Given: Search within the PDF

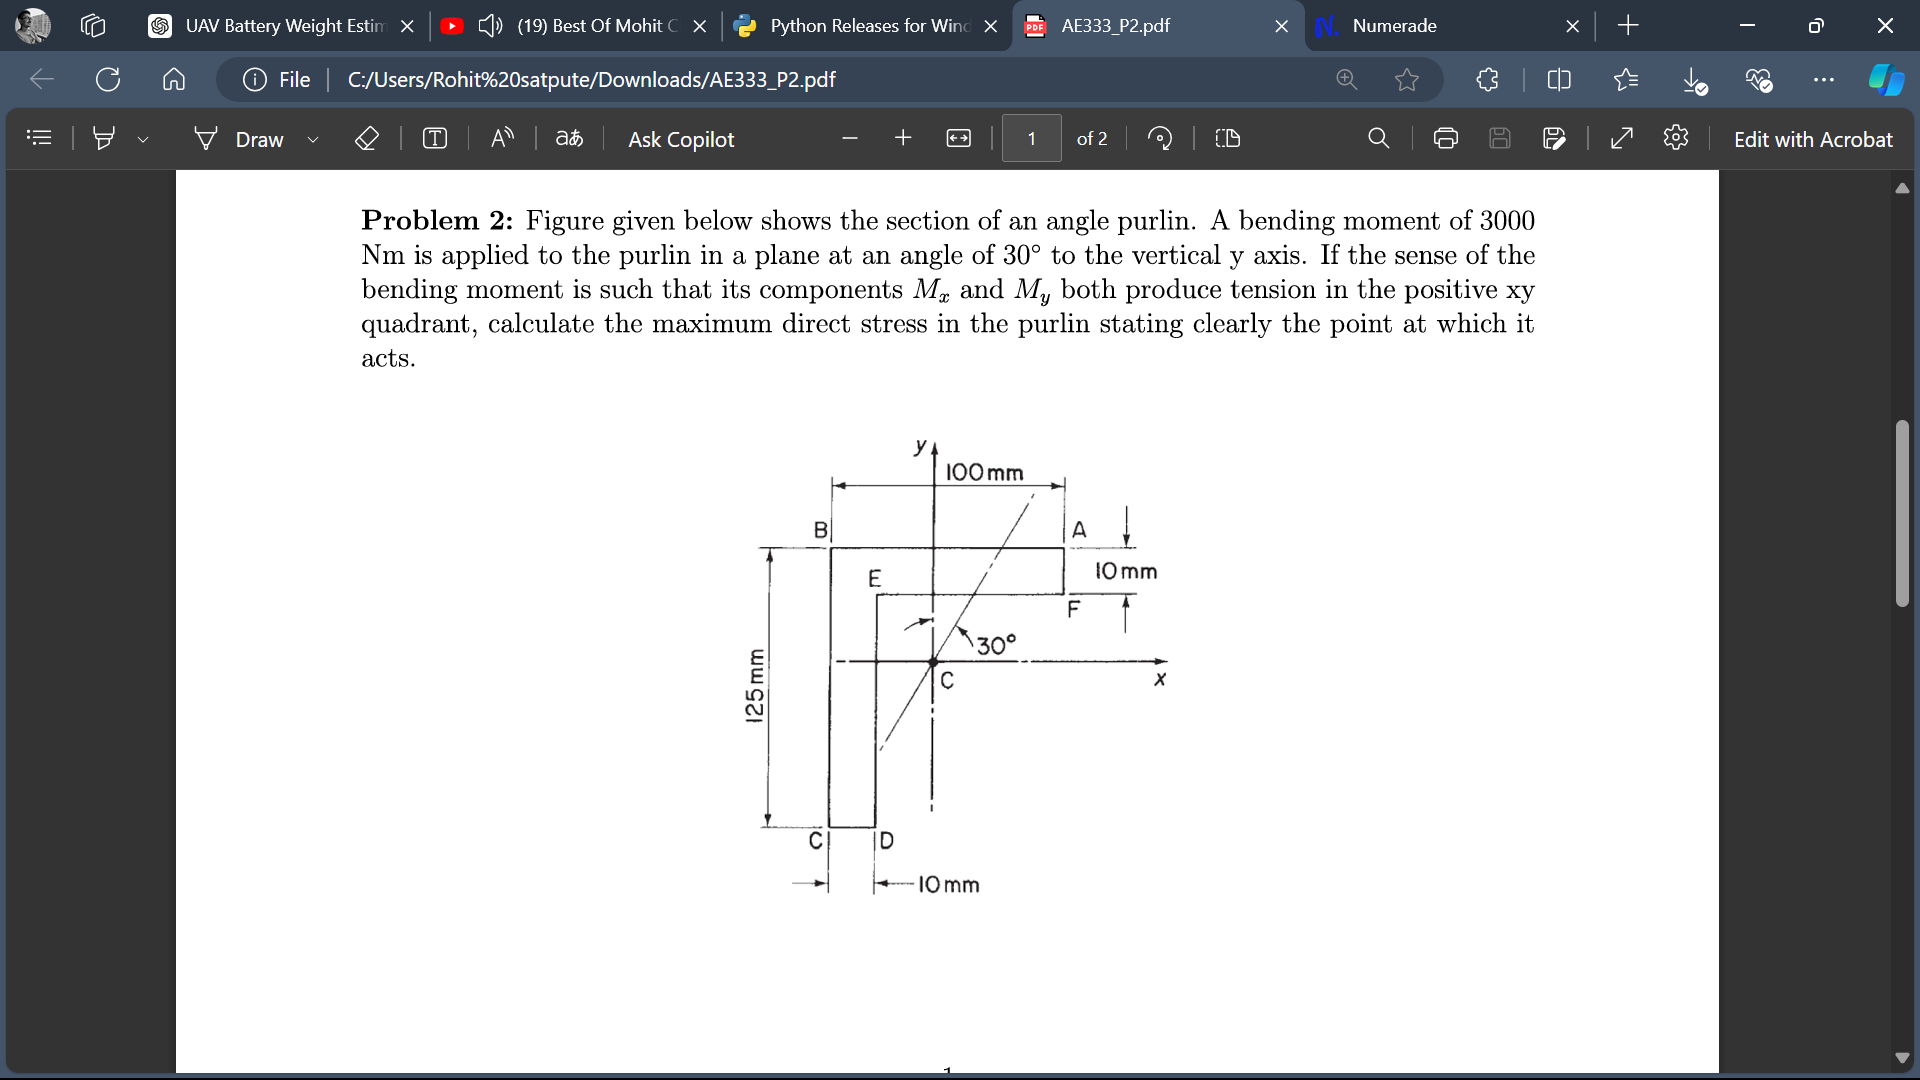Looking at the screenshot, I should [1379, 138].
